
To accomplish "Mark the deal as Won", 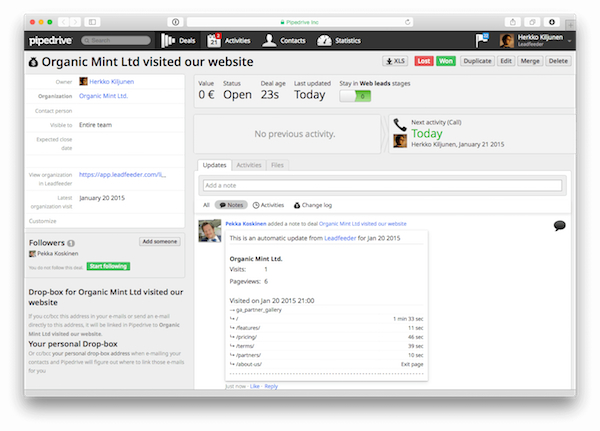I will coord(446,61).
